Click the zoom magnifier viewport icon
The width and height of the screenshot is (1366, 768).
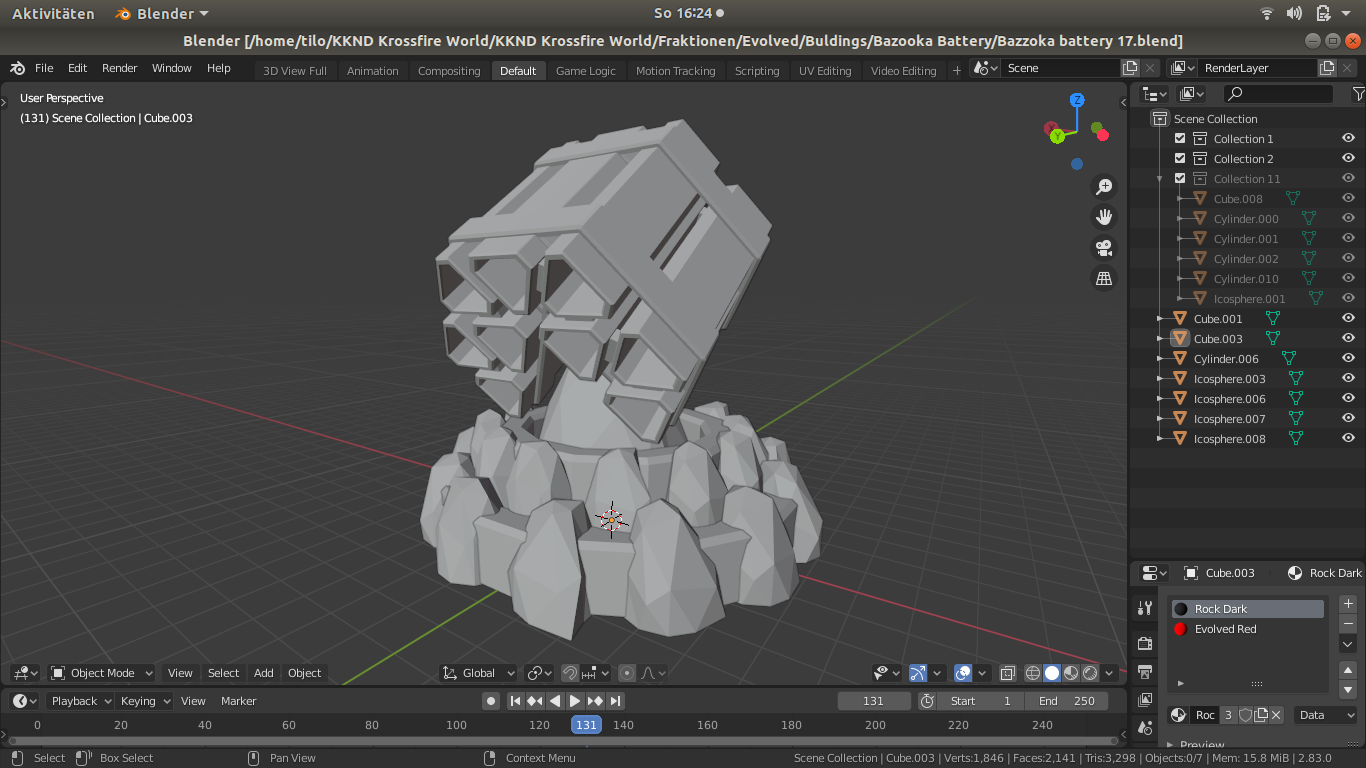click(x=1104, y=187)
